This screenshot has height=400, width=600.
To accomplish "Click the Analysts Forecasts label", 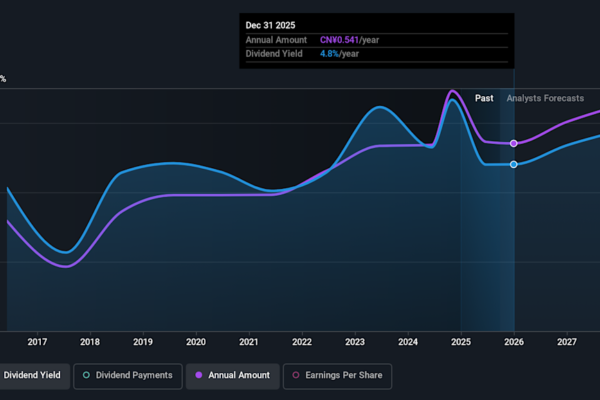I will pos(545,98).
